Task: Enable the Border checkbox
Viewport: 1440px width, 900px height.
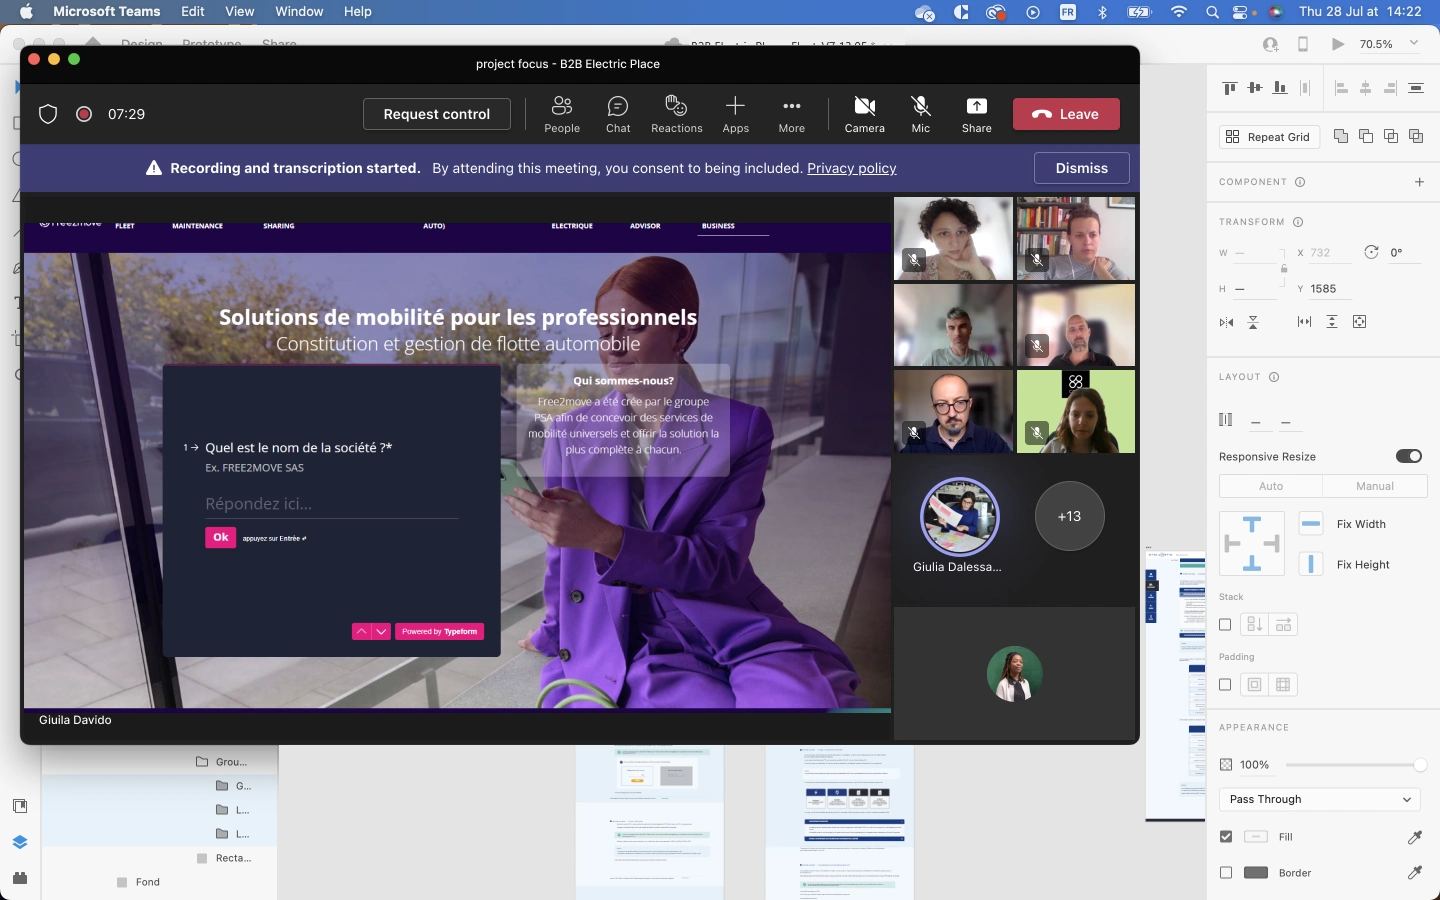Action: tap(1226, 873)
